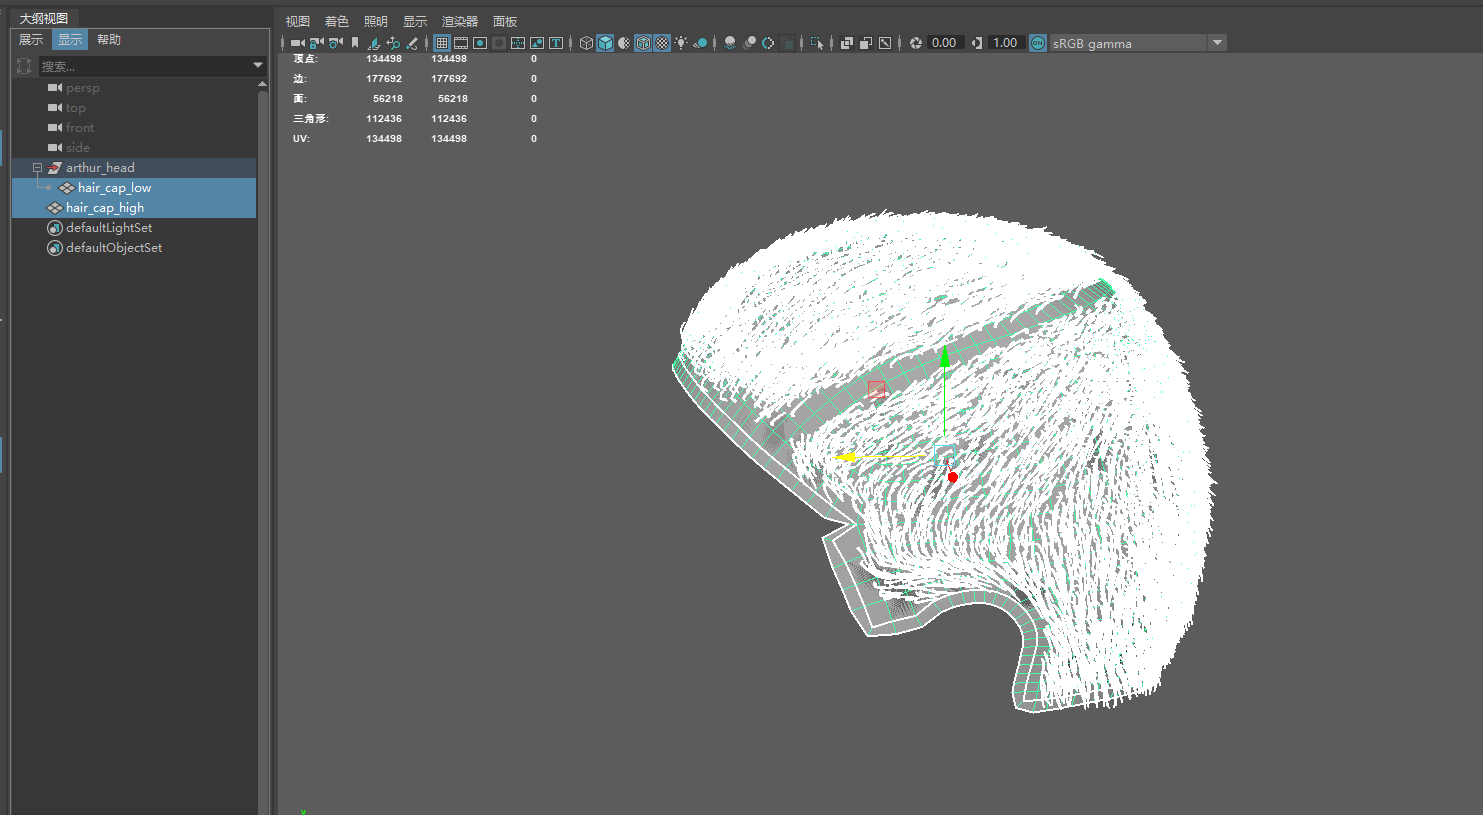Image resolution: width=1483 pixels, height=815 pixels.
Task: Toggle the ON view transform switch
Action: [x=1038, y=43]
